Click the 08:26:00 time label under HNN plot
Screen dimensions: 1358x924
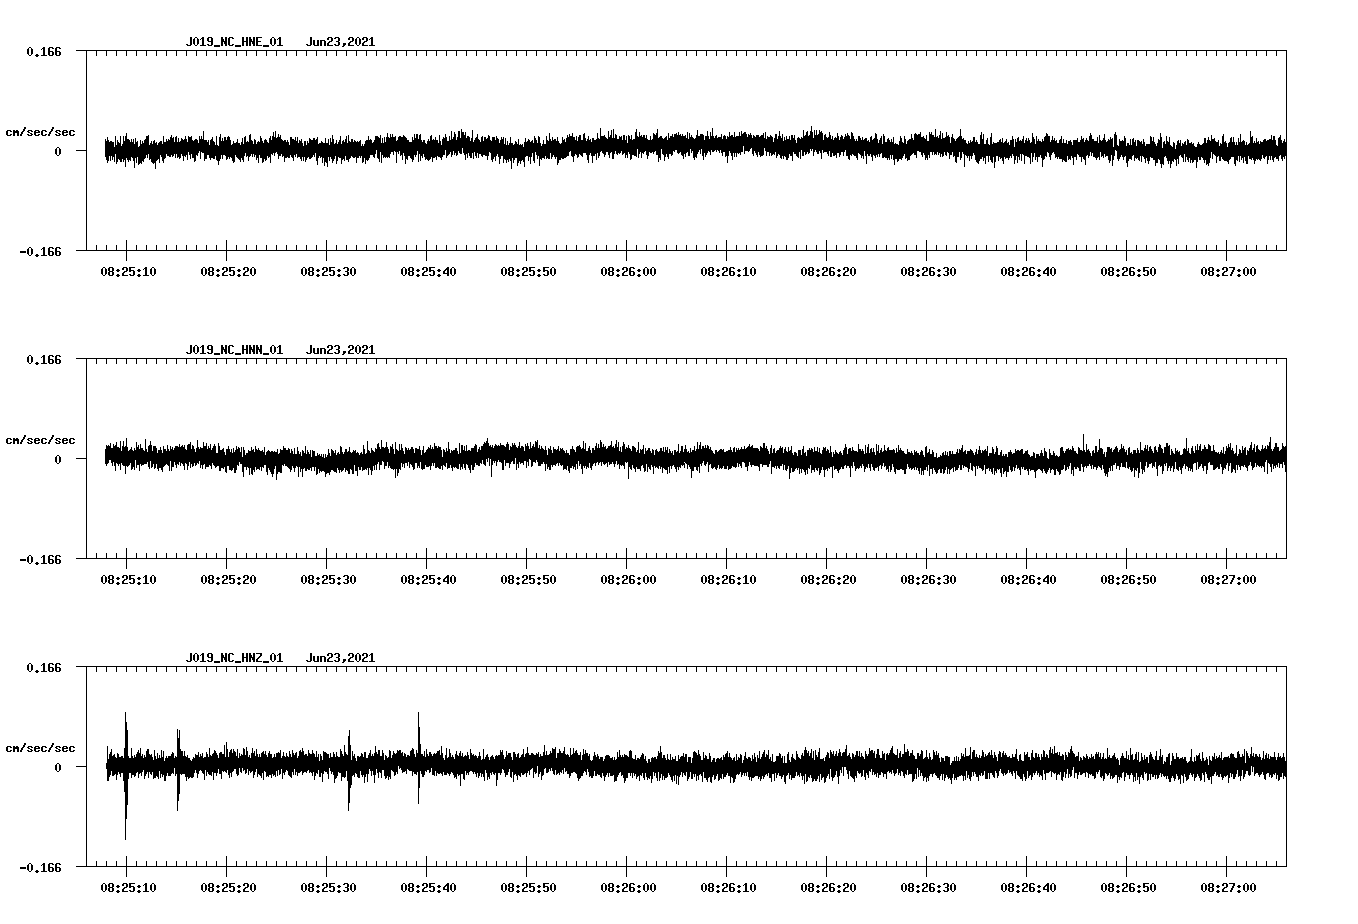[x=628, y=580]
